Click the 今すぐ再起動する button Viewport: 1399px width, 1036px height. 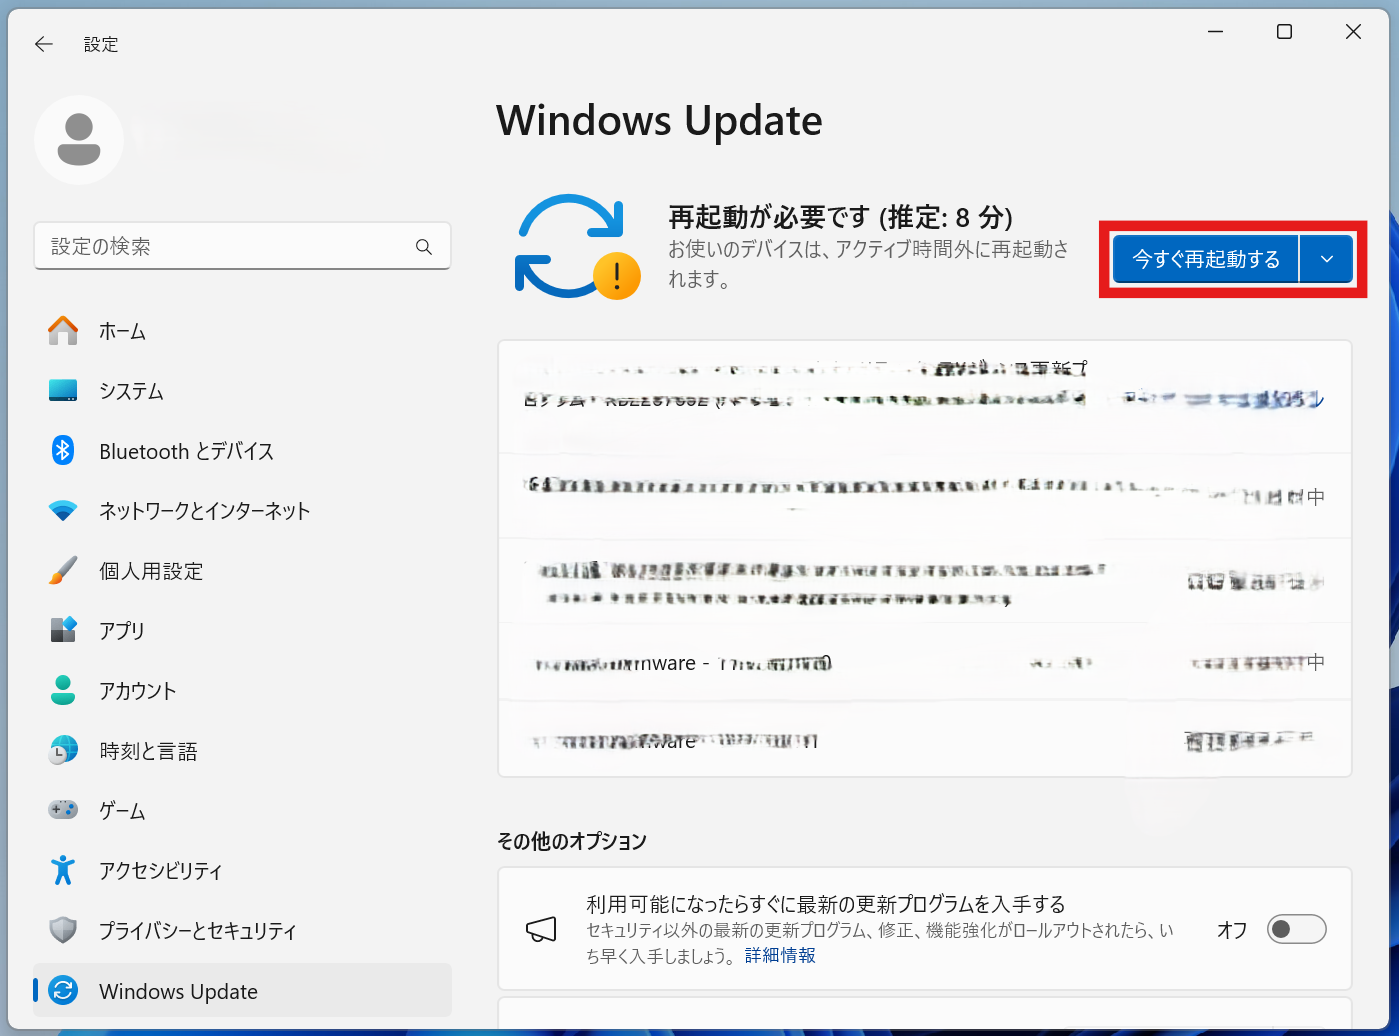tap(1206, 260)
